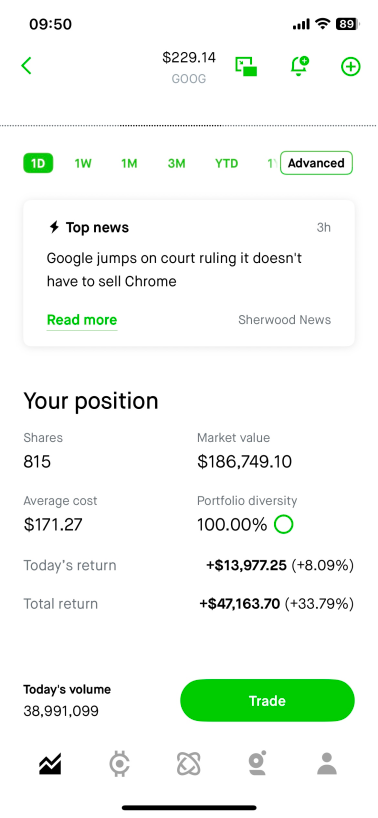Tap the portfolio diversity circle indicator
This screenshot has height=818, width=378.
(284, 524)
